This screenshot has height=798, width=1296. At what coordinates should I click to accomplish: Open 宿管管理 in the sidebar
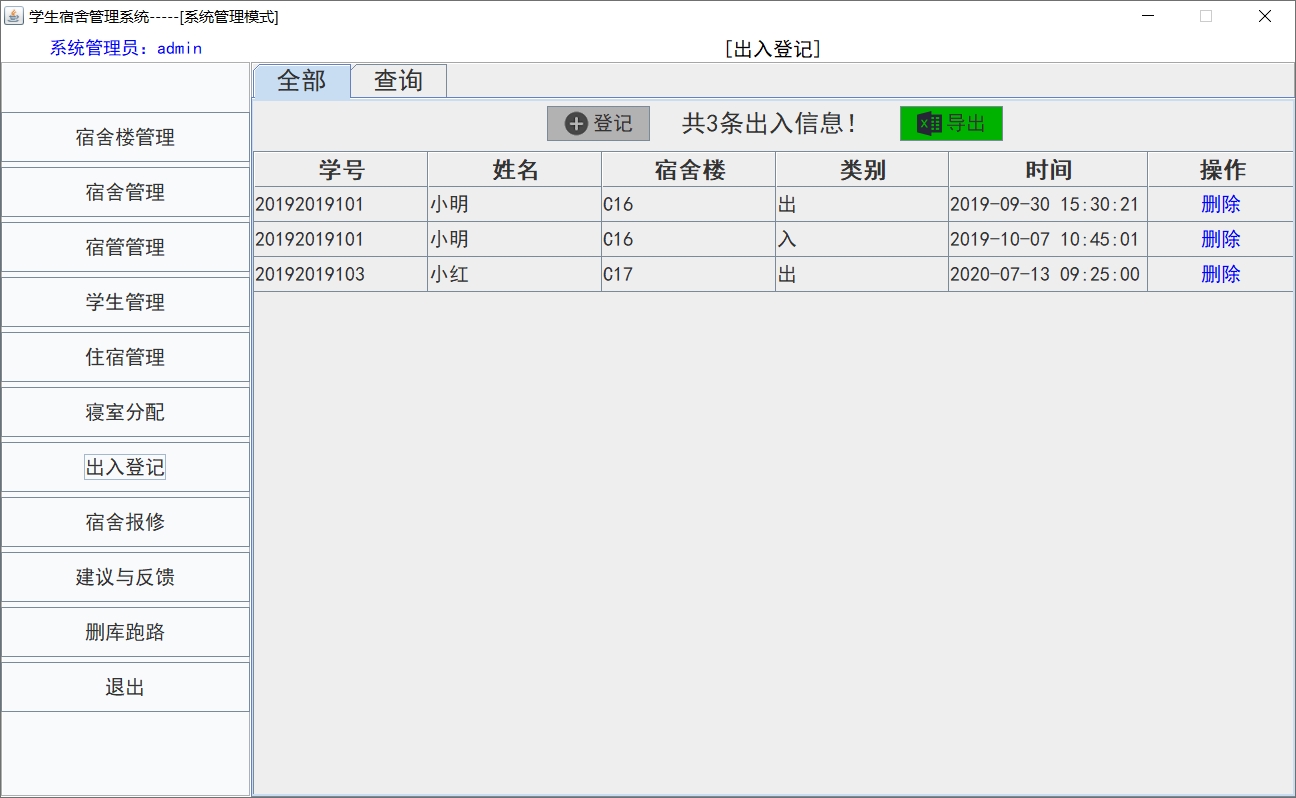click(x=125, y=247)
